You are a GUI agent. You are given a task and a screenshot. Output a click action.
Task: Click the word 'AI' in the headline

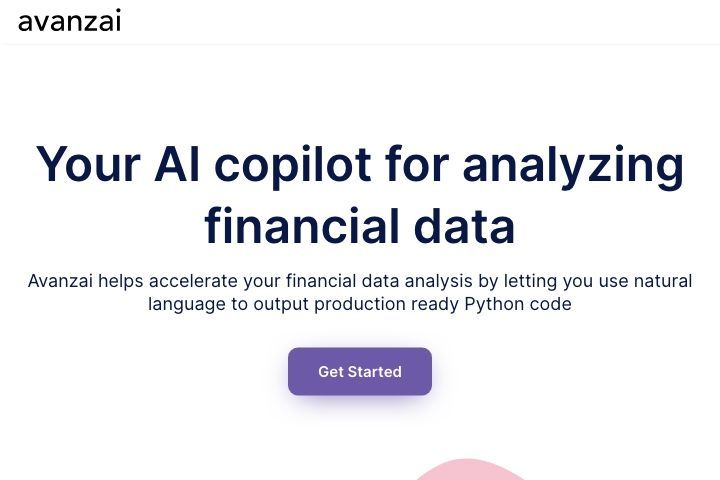pyautogui.click(x=177, y=164)
